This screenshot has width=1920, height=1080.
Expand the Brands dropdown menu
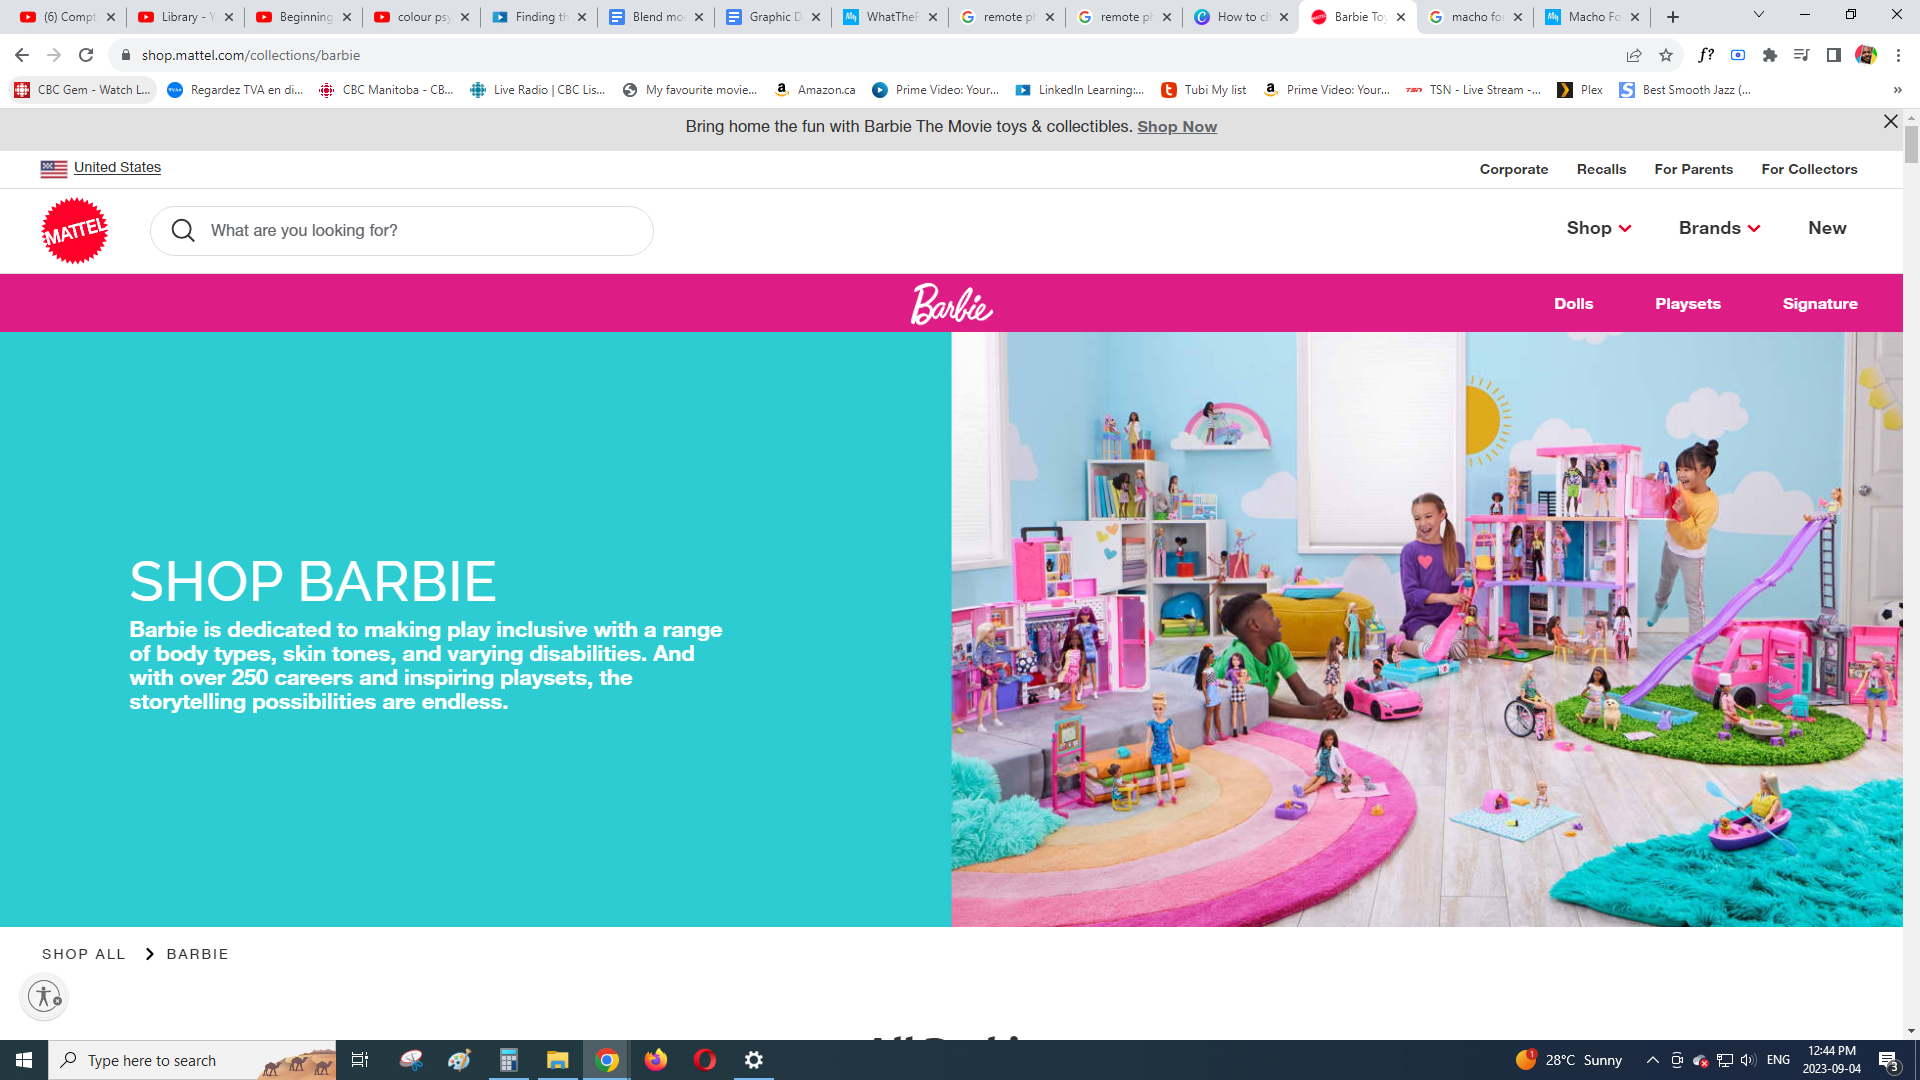tap(1719, 228)
